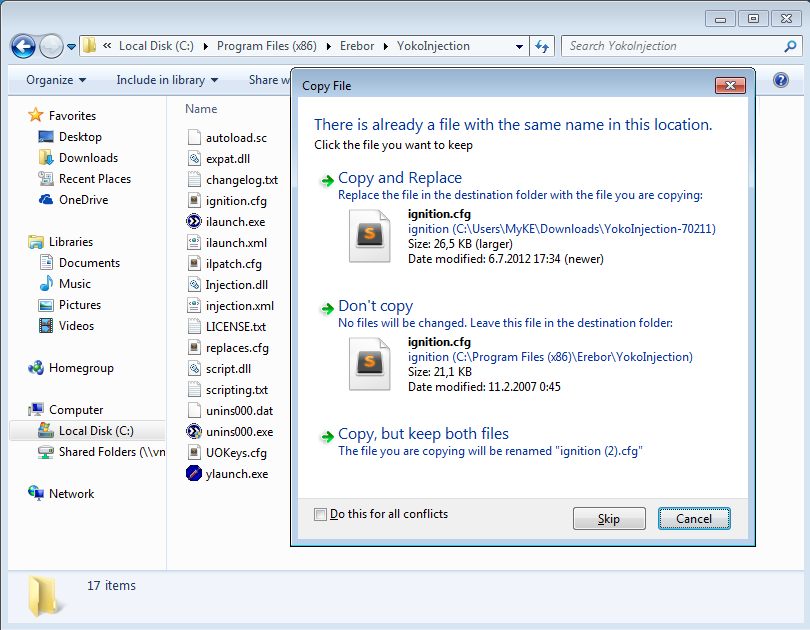Screen dimensions: 810x630
Task: Open OneDrive in sidebar
Action: (84, 200)
